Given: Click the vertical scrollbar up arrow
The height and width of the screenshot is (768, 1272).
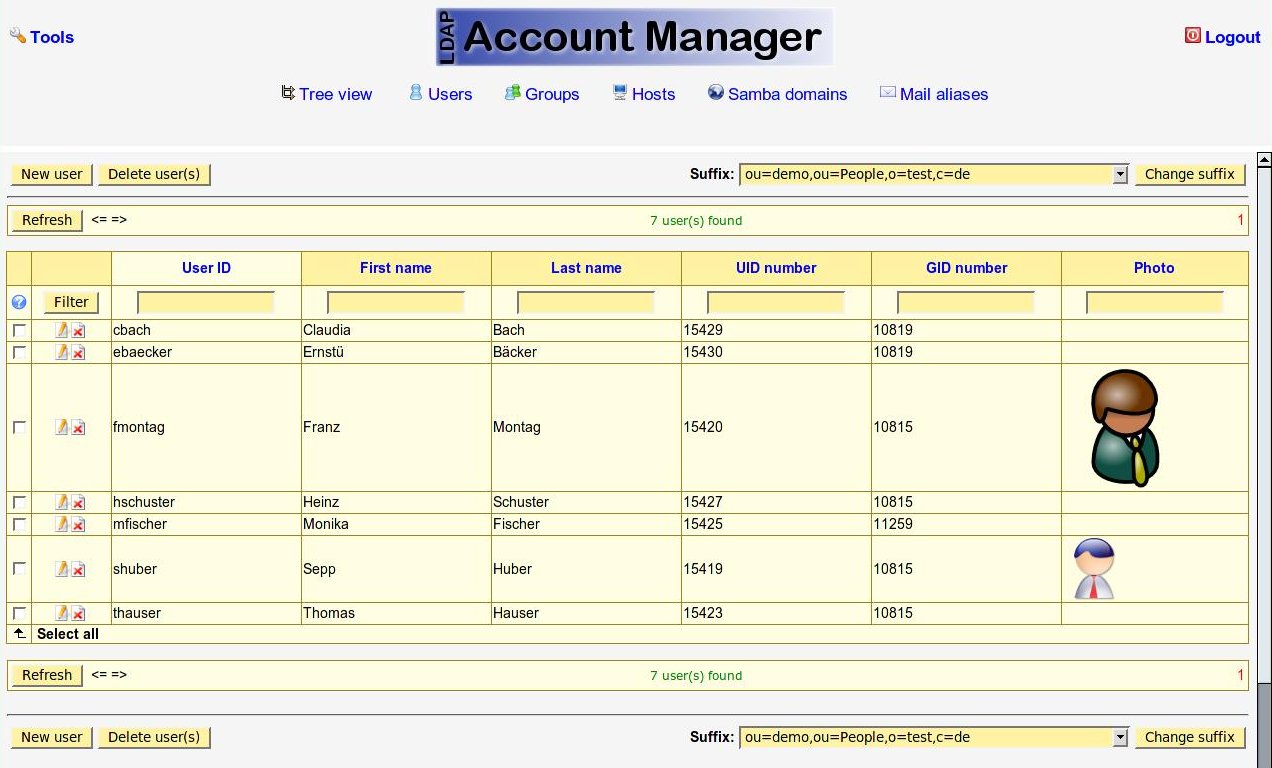Looking at the screenshot, I should [x=1264, y=160].
